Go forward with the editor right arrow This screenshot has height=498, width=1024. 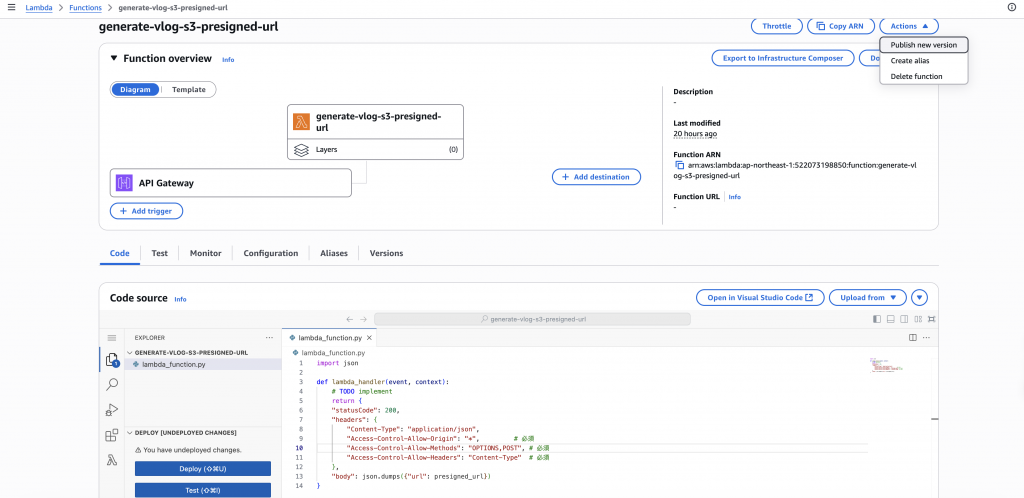tap(364, 319)
